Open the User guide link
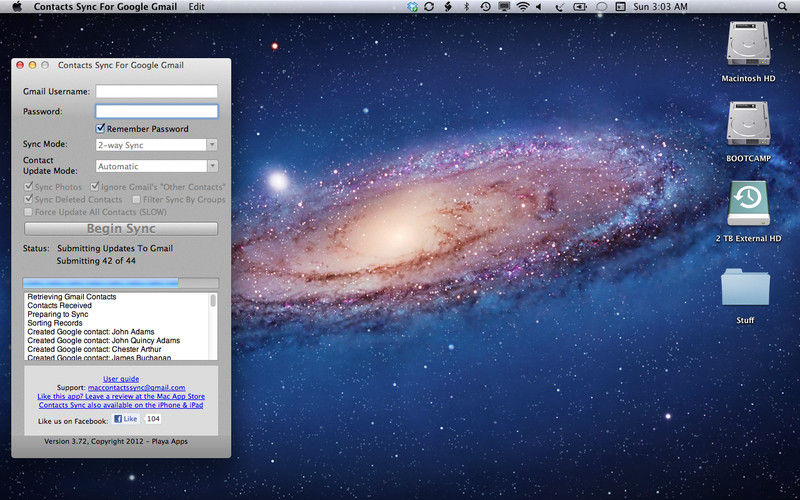Screen dimensions: 800x500 tap(121, 379)
